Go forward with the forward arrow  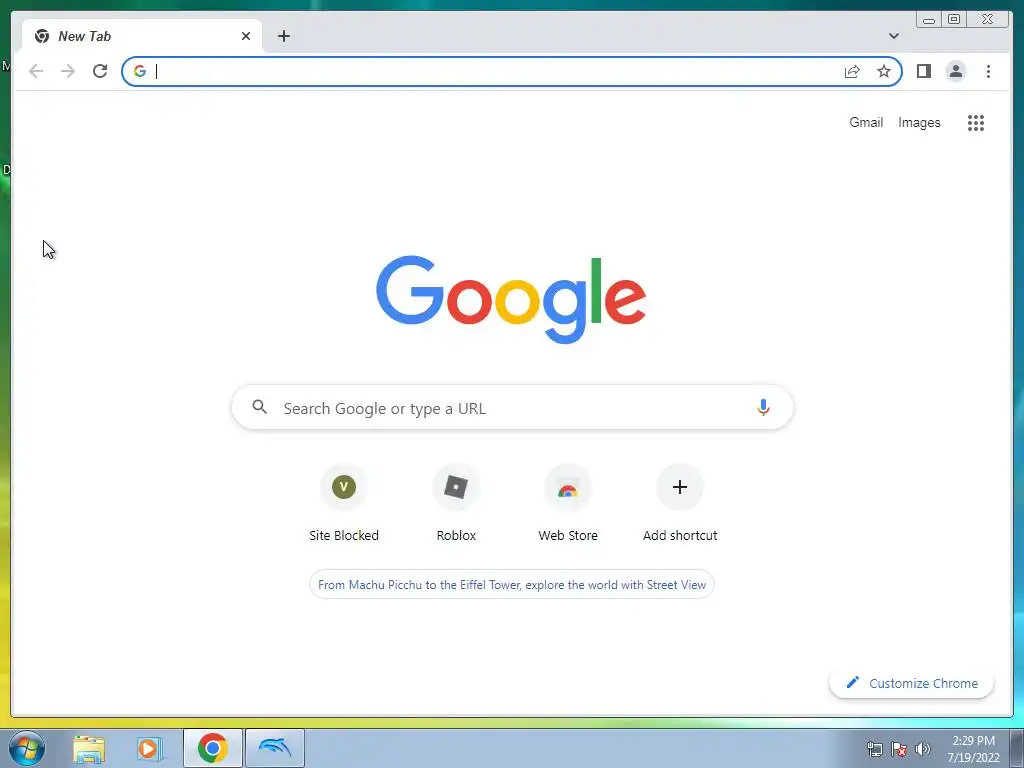[x=68, y=71]
